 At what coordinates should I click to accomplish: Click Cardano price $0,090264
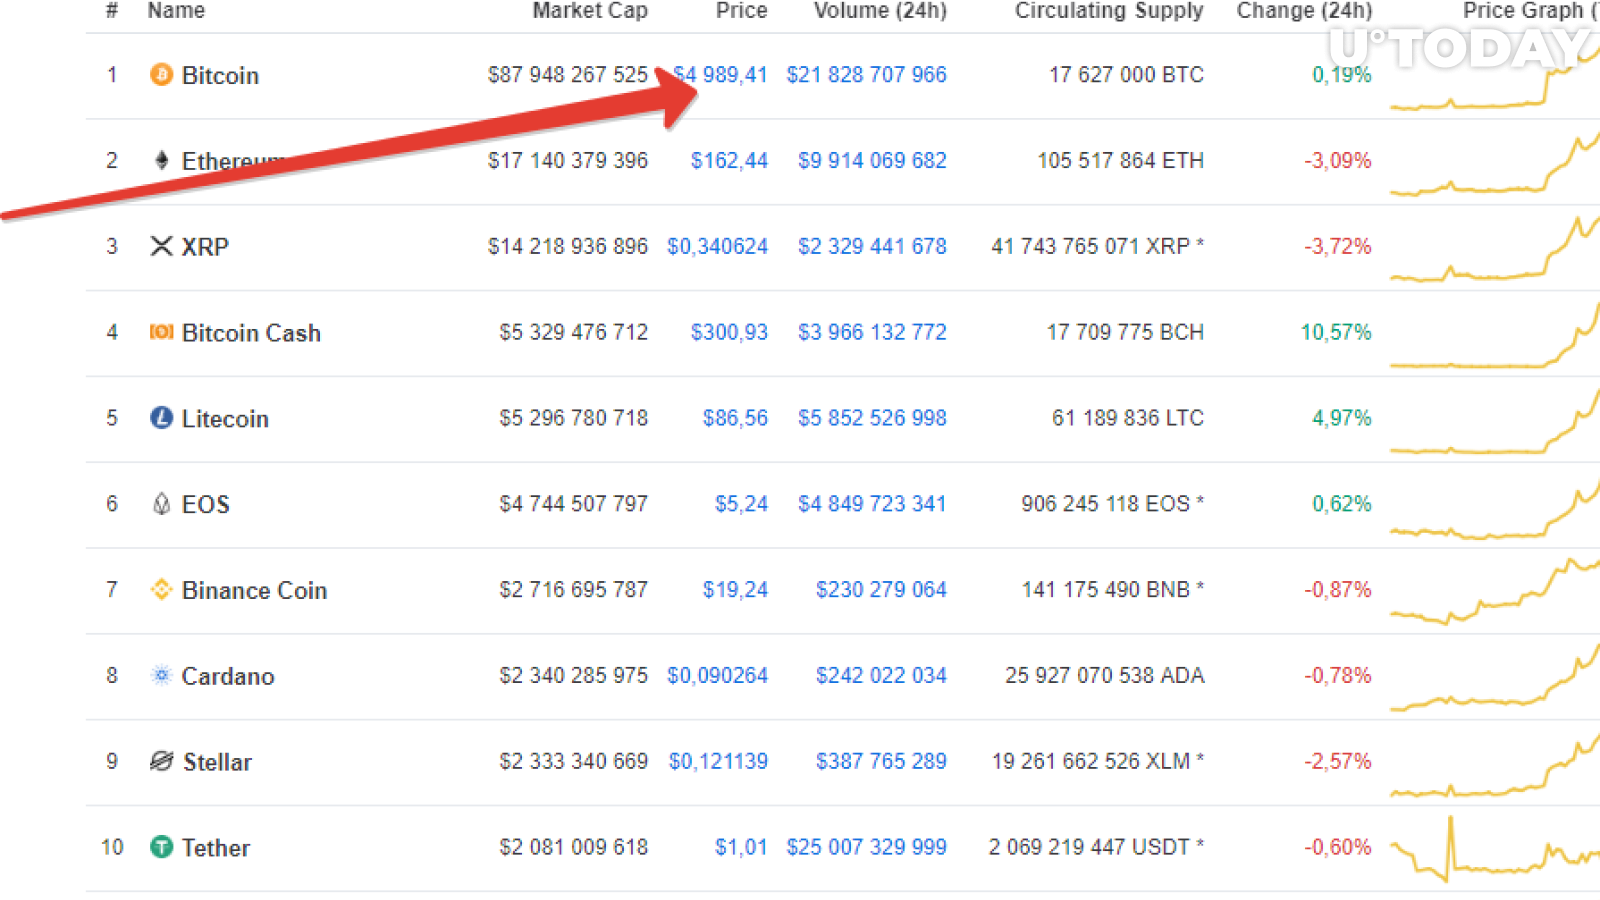[x=717, y=677]
